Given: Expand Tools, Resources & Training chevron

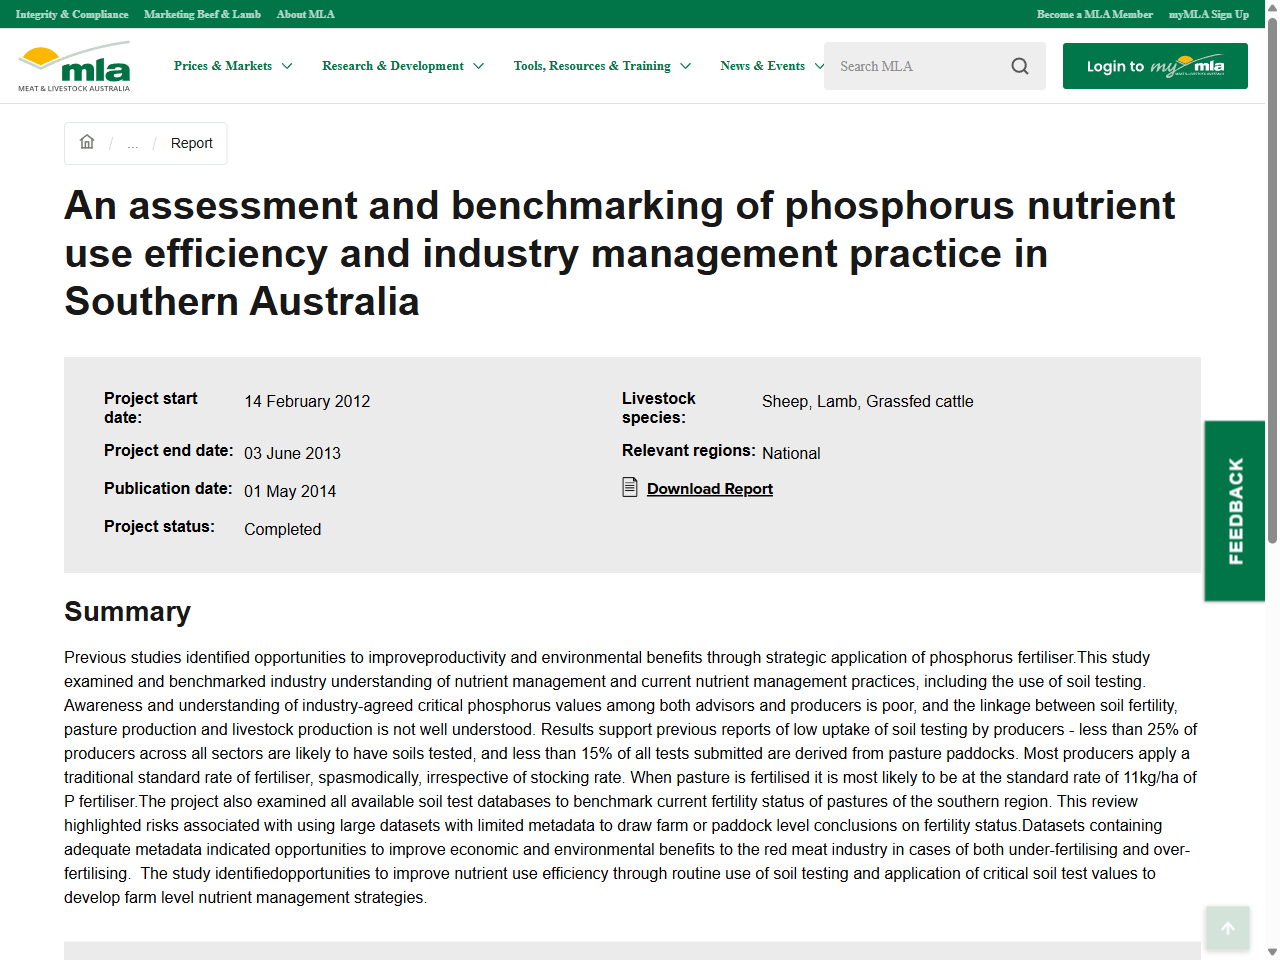Looking at the screenshot, I should tap(685, 66).
